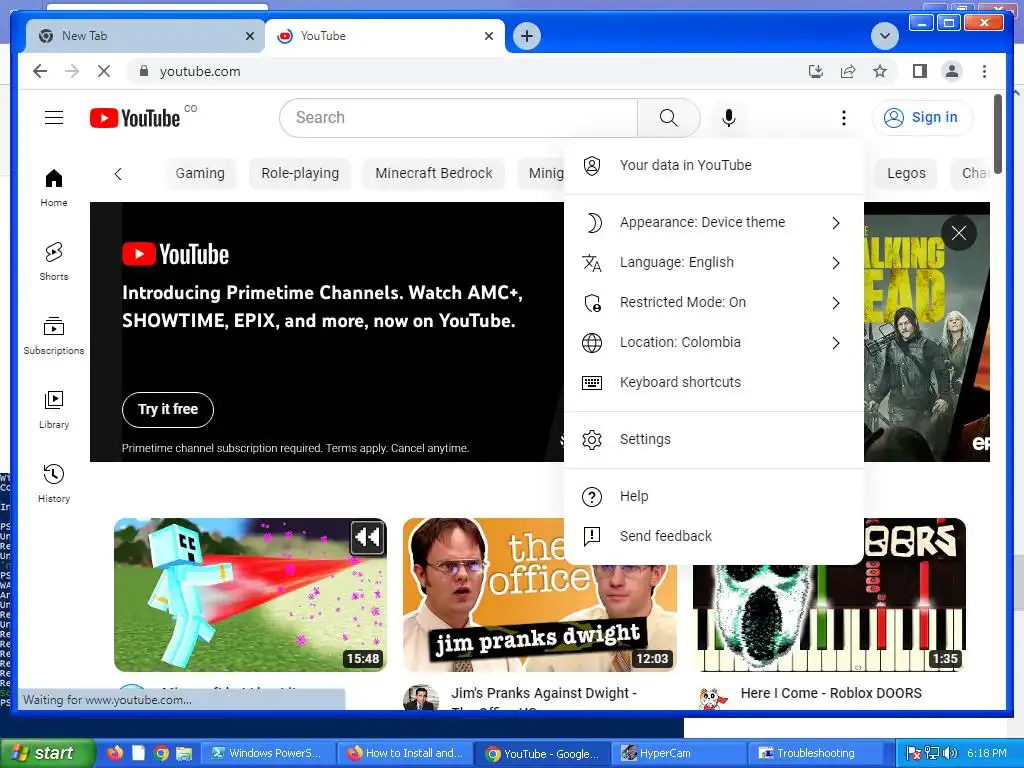Click the search magnifier button
This screenshot has width=1024, height=768.
[x=668, y=118]
